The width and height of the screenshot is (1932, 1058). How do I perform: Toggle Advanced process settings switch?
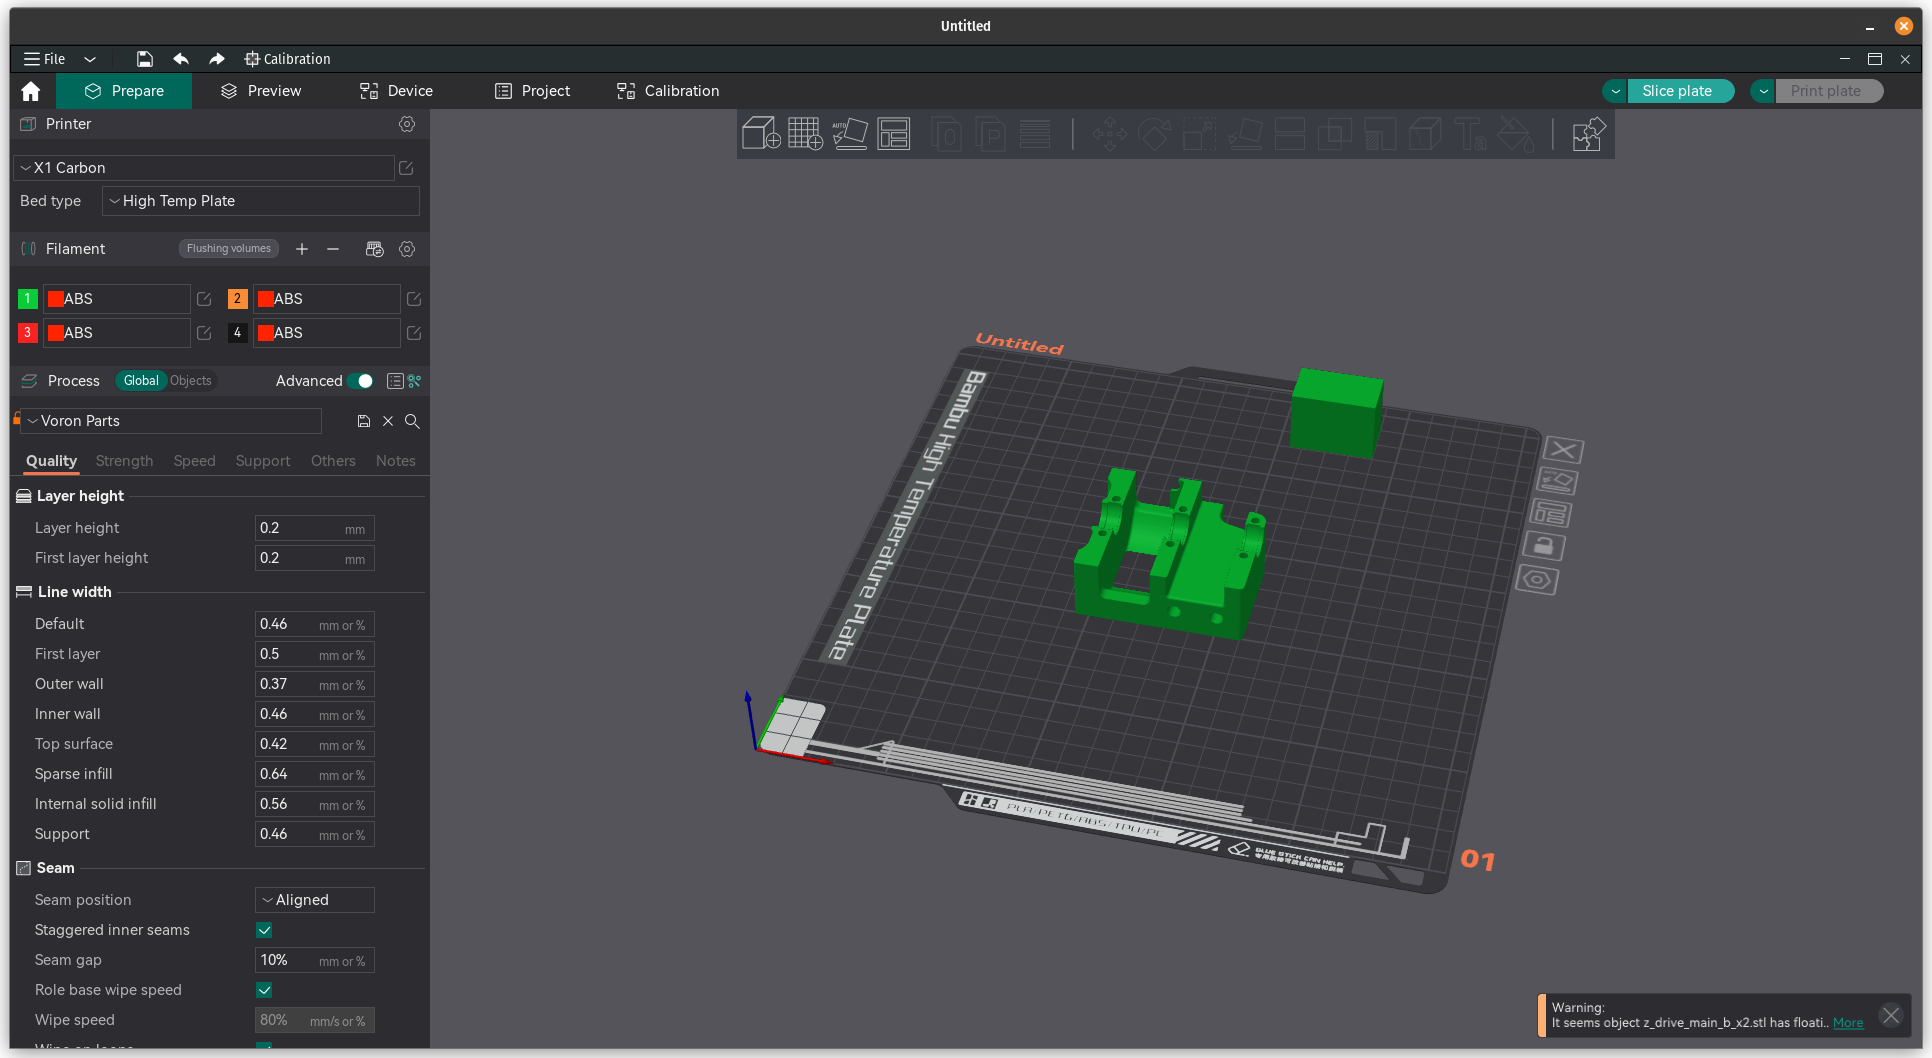pos(361,381)
